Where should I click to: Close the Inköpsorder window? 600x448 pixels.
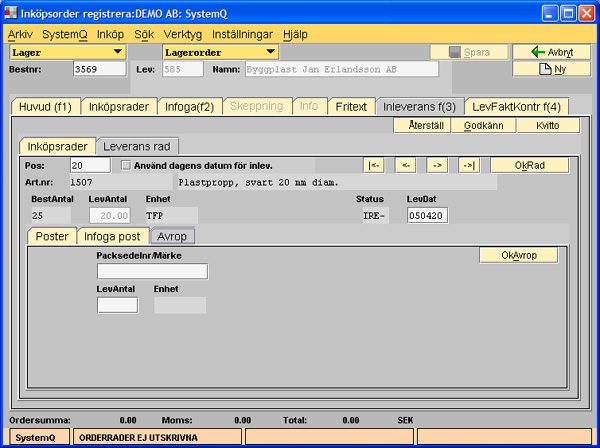click(x=586, y=14)
